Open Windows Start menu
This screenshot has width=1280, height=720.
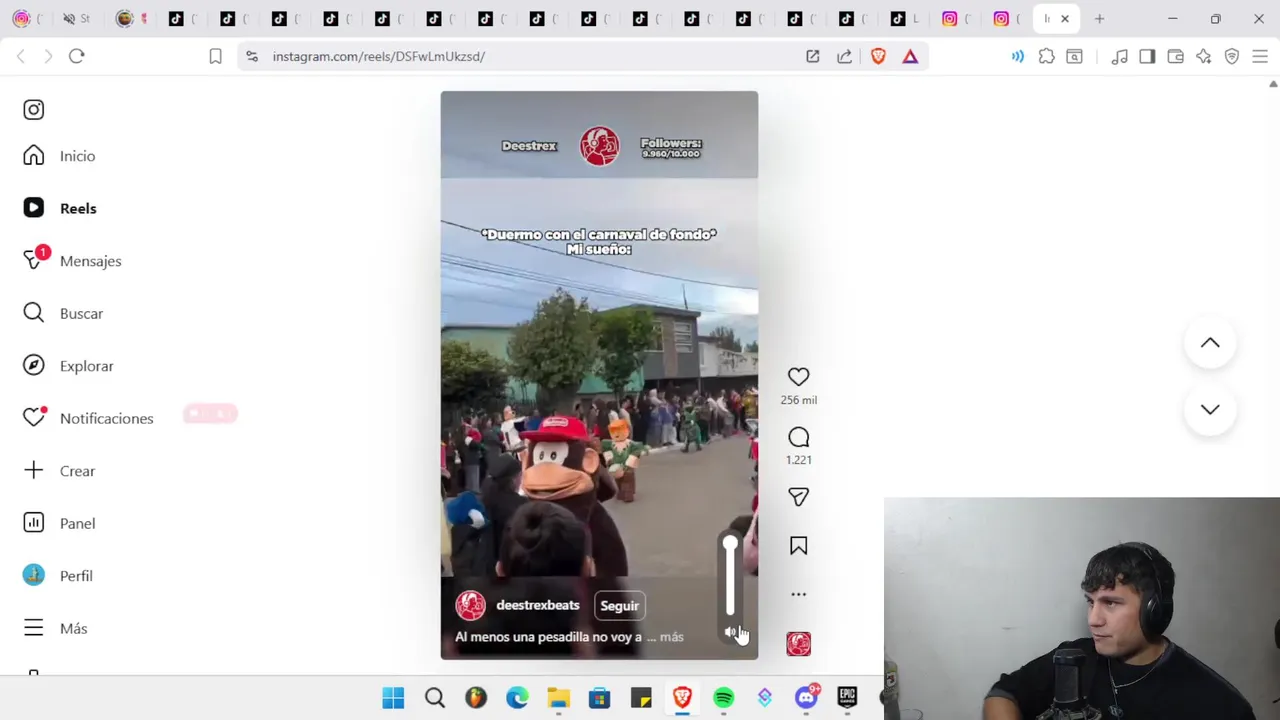point(393,698)
